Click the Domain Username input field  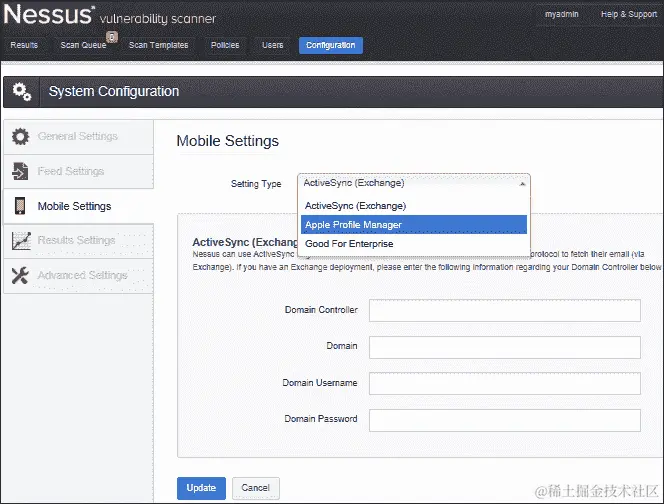[x=504, y=383]
